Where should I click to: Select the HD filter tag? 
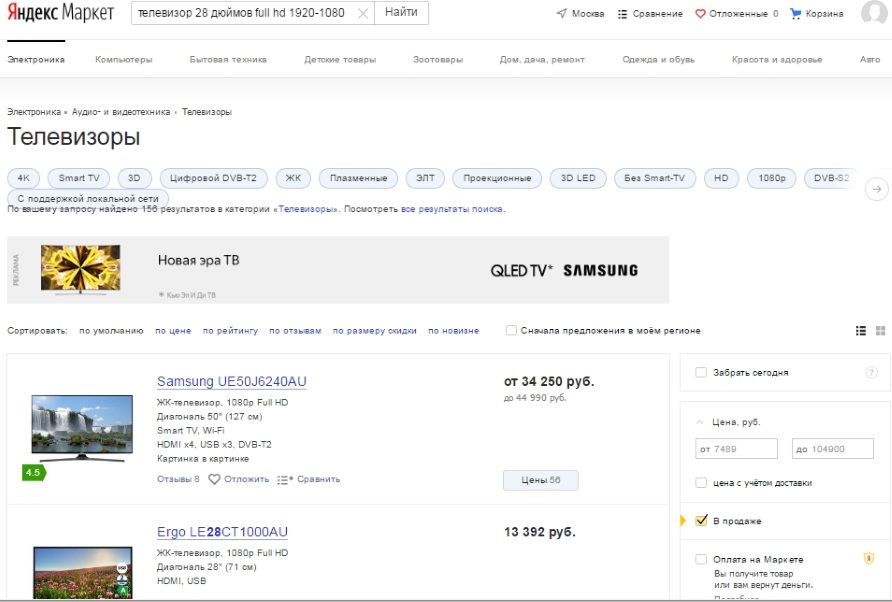(721, 178)
